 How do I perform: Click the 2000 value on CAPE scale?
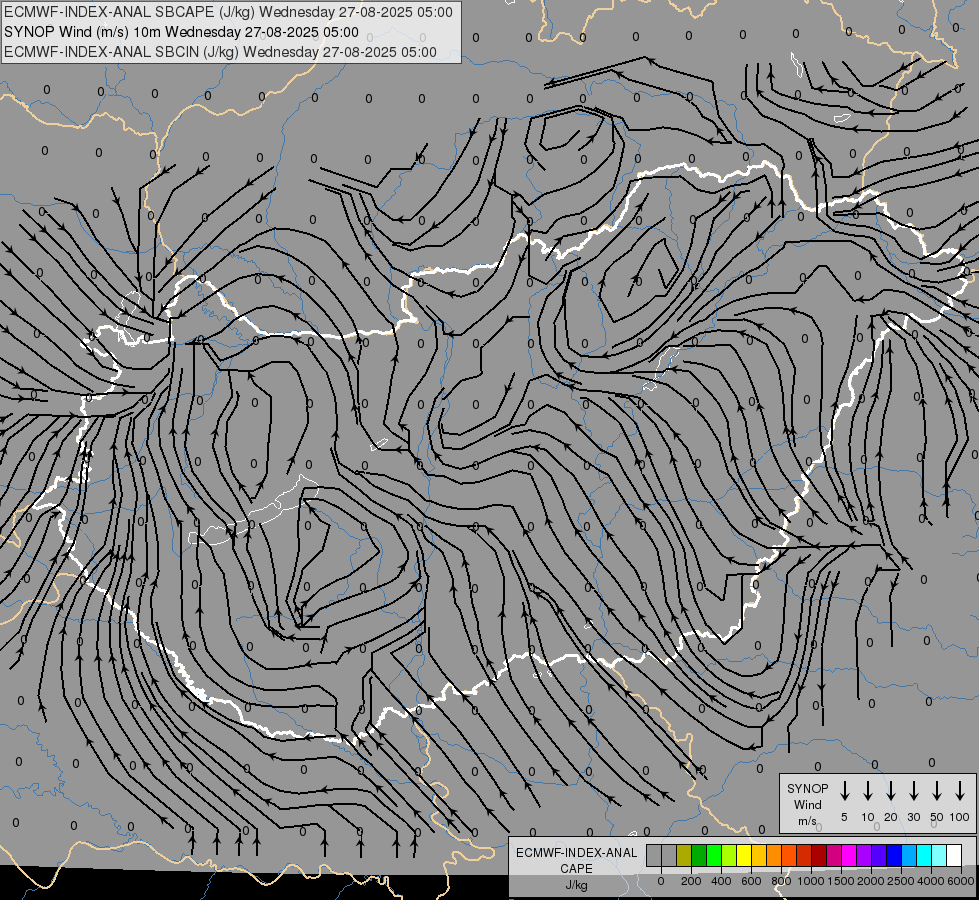tap(871, 881)
